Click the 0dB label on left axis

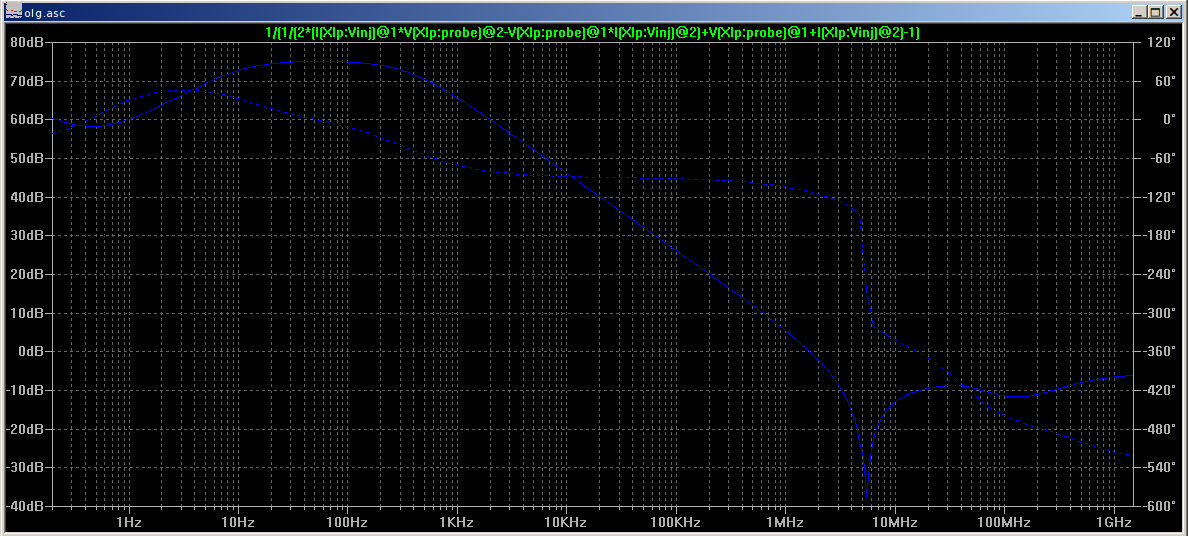coord(33,351)
